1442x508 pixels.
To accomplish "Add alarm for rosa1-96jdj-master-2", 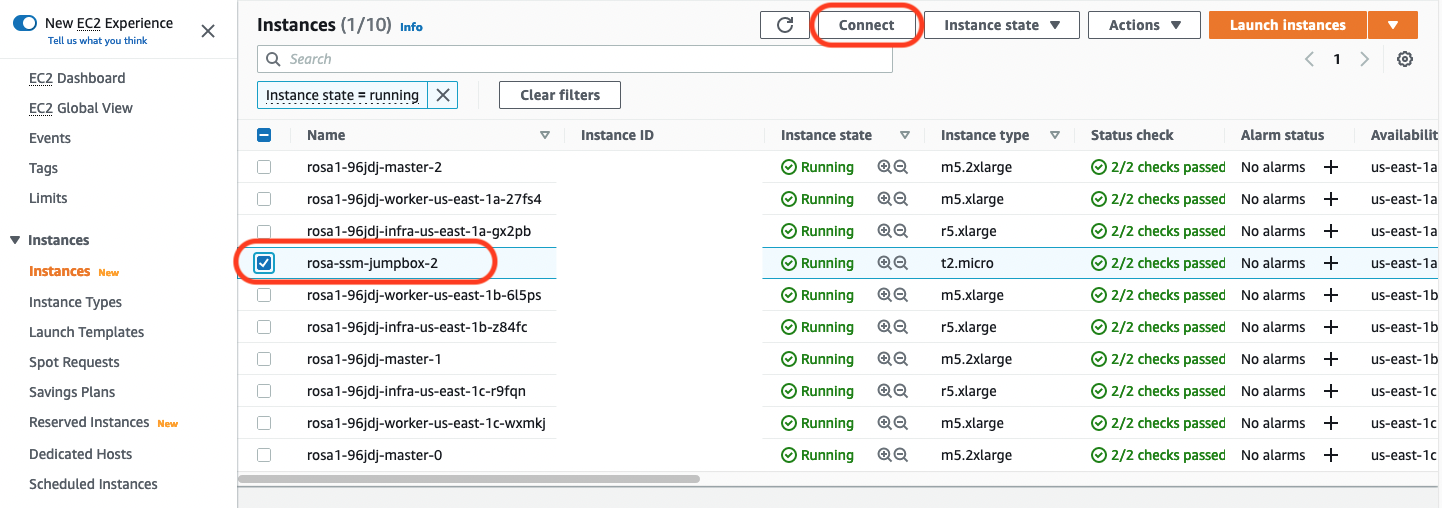I will (x=1331, y=167).
